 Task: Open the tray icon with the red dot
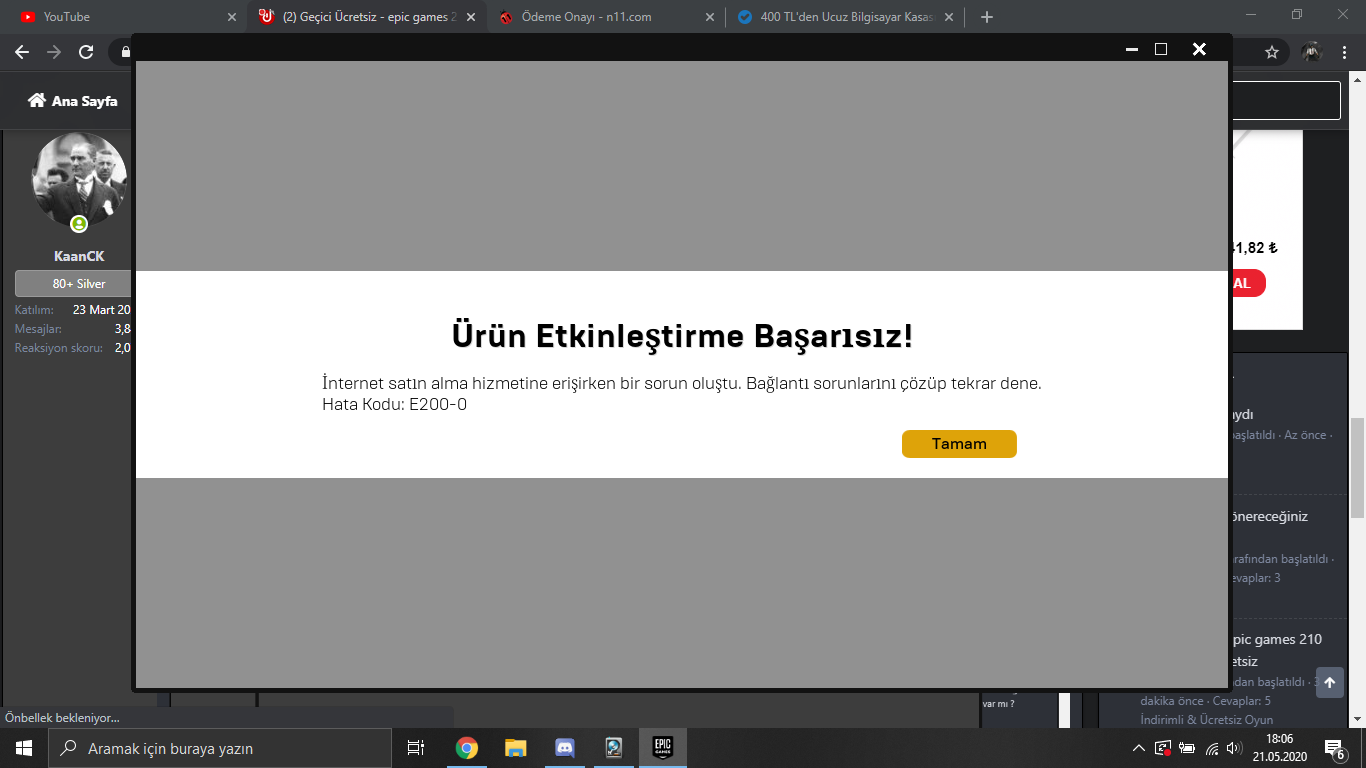1163,748
